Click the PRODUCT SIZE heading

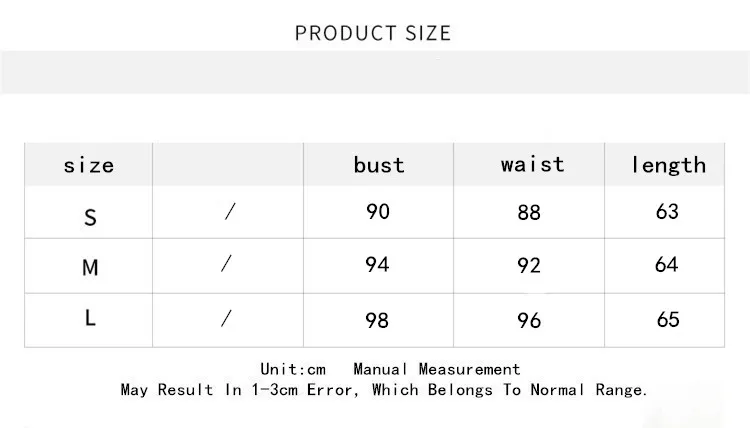click(373, 33)
